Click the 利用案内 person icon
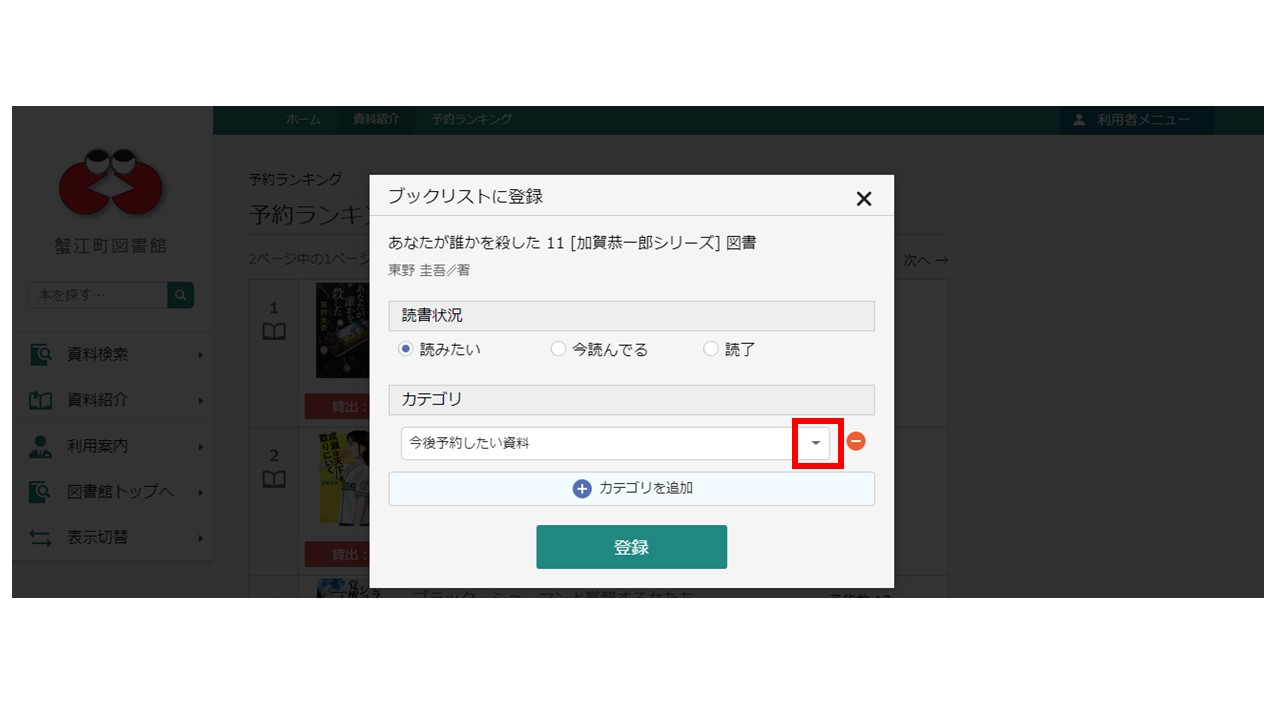This screenshot has height=720, width=1280. coord(40,446)
